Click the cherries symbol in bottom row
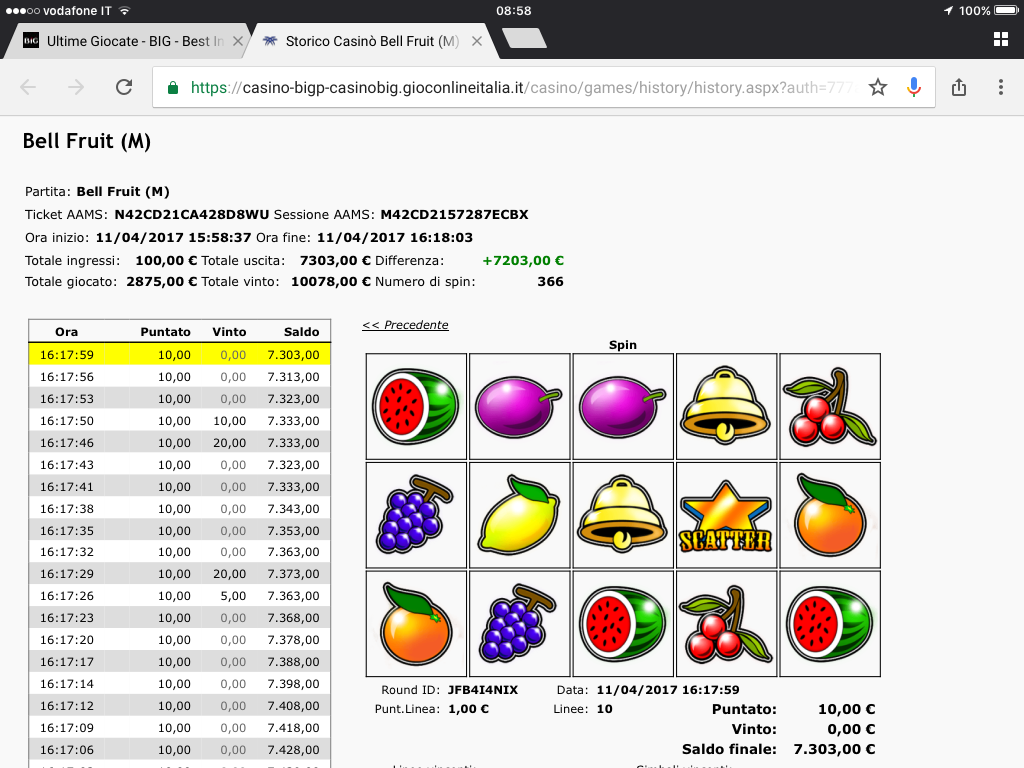The width and height of the screenshot is (1024, 768). click(726, 624)
